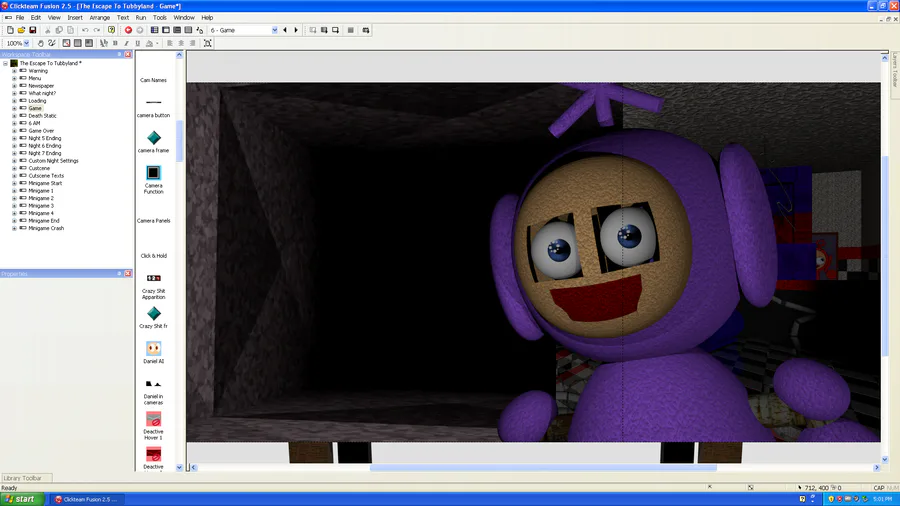Image resolution: width=900 pixels, height=506 pixels.
Task: Open the Window menu
Action: tap(184, 18)
